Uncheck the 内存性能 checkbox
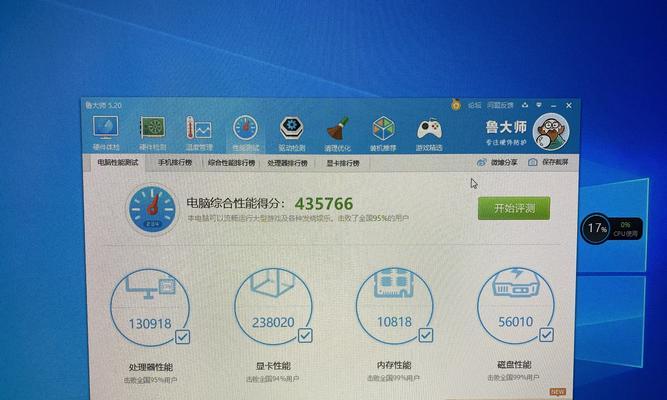This screenshot has width=667, height=400. coord(426,335)
